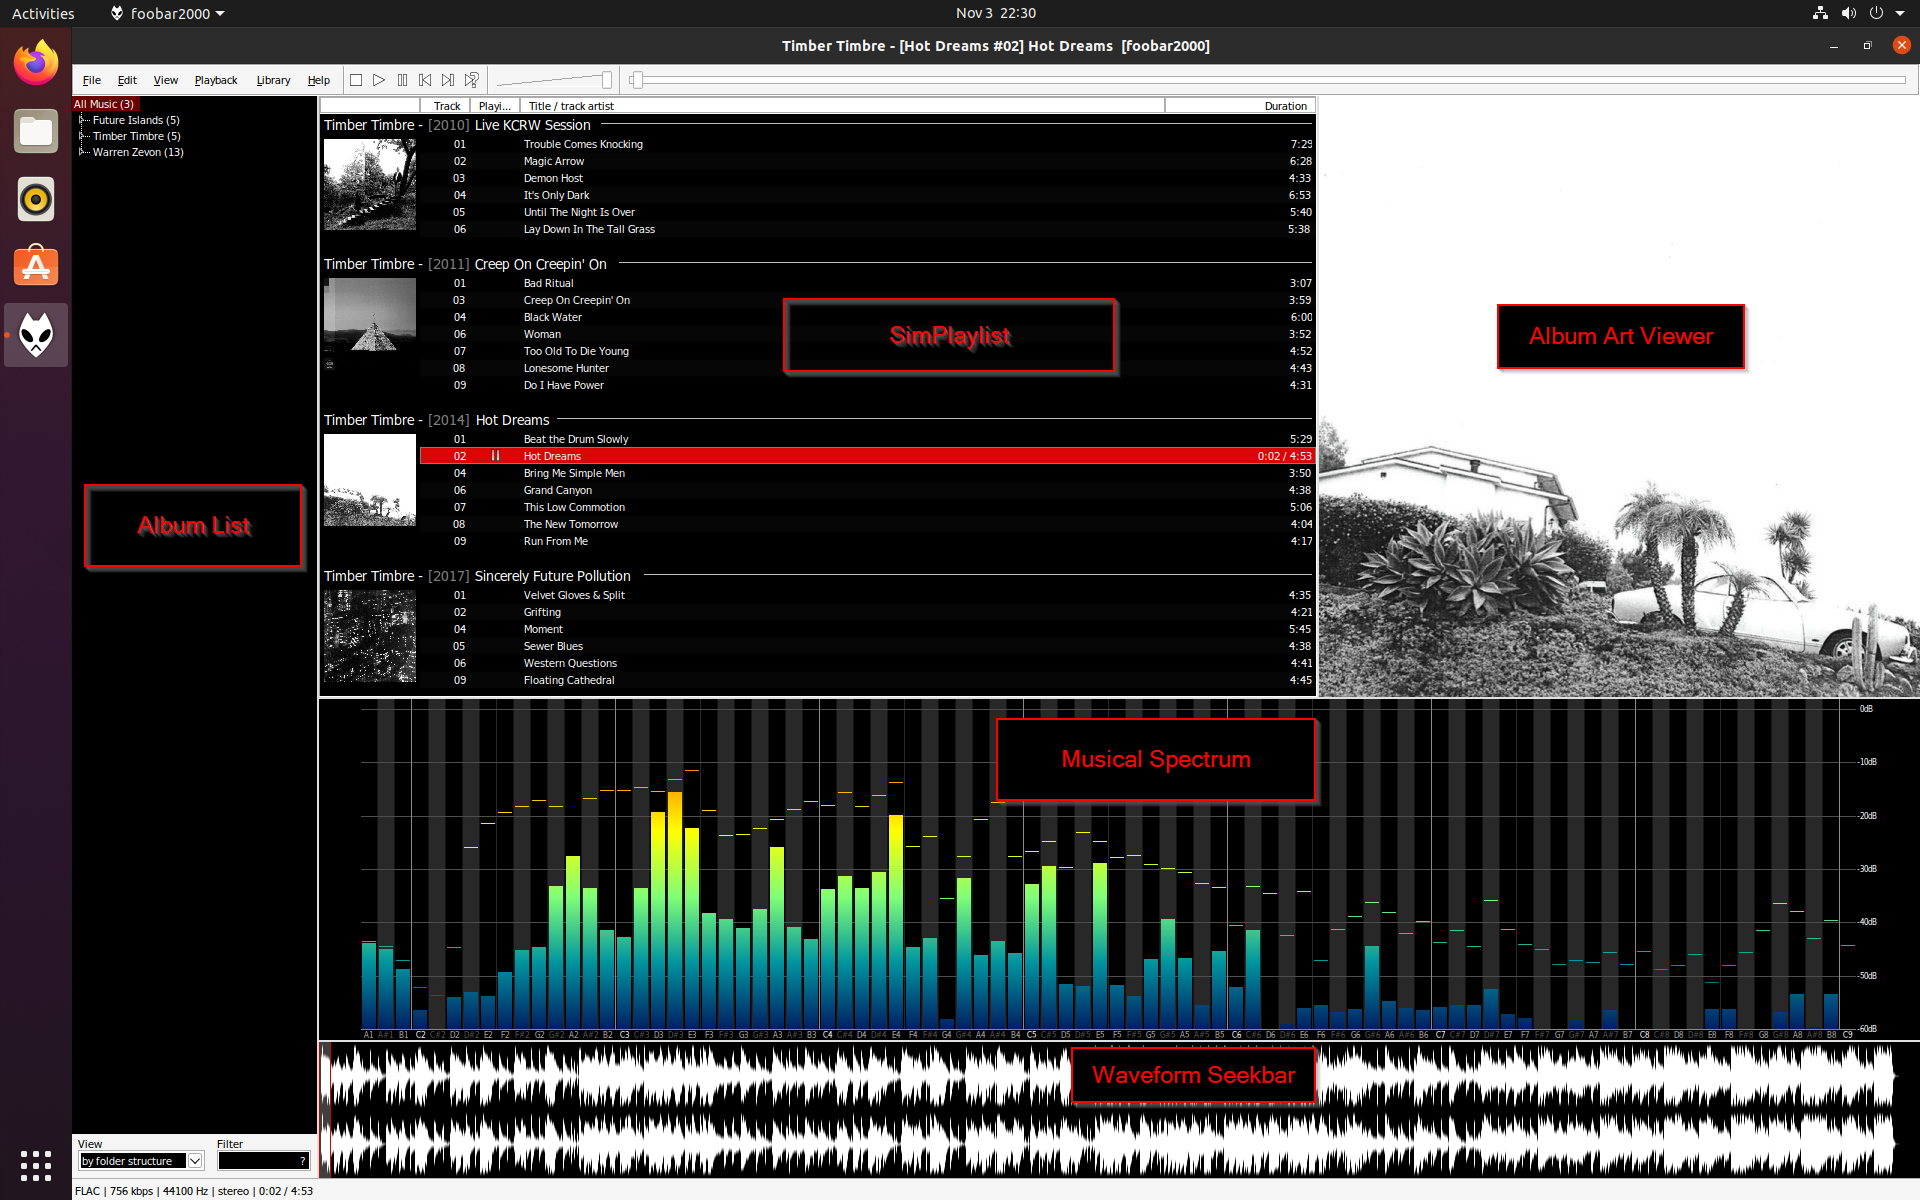Skip to the next track
Viewport: 1920px width, 1200px height.
coord(448,80)
